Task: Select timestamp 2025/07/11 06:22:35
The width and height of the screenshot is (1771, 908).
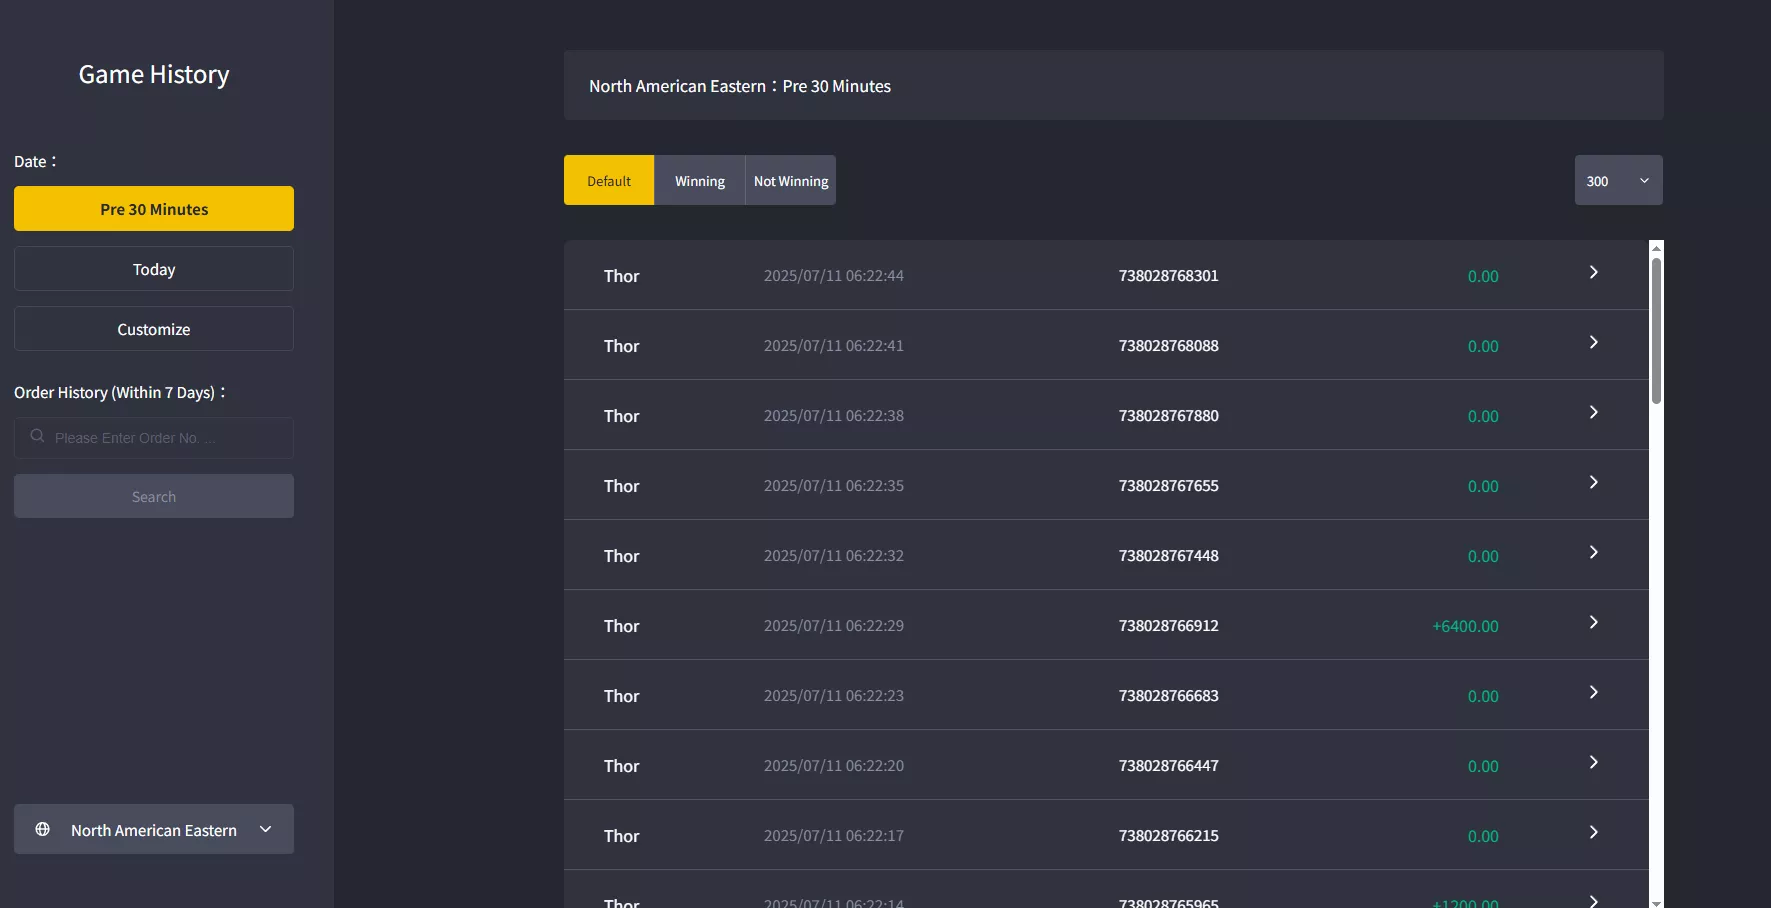Action: click(834, 485)
